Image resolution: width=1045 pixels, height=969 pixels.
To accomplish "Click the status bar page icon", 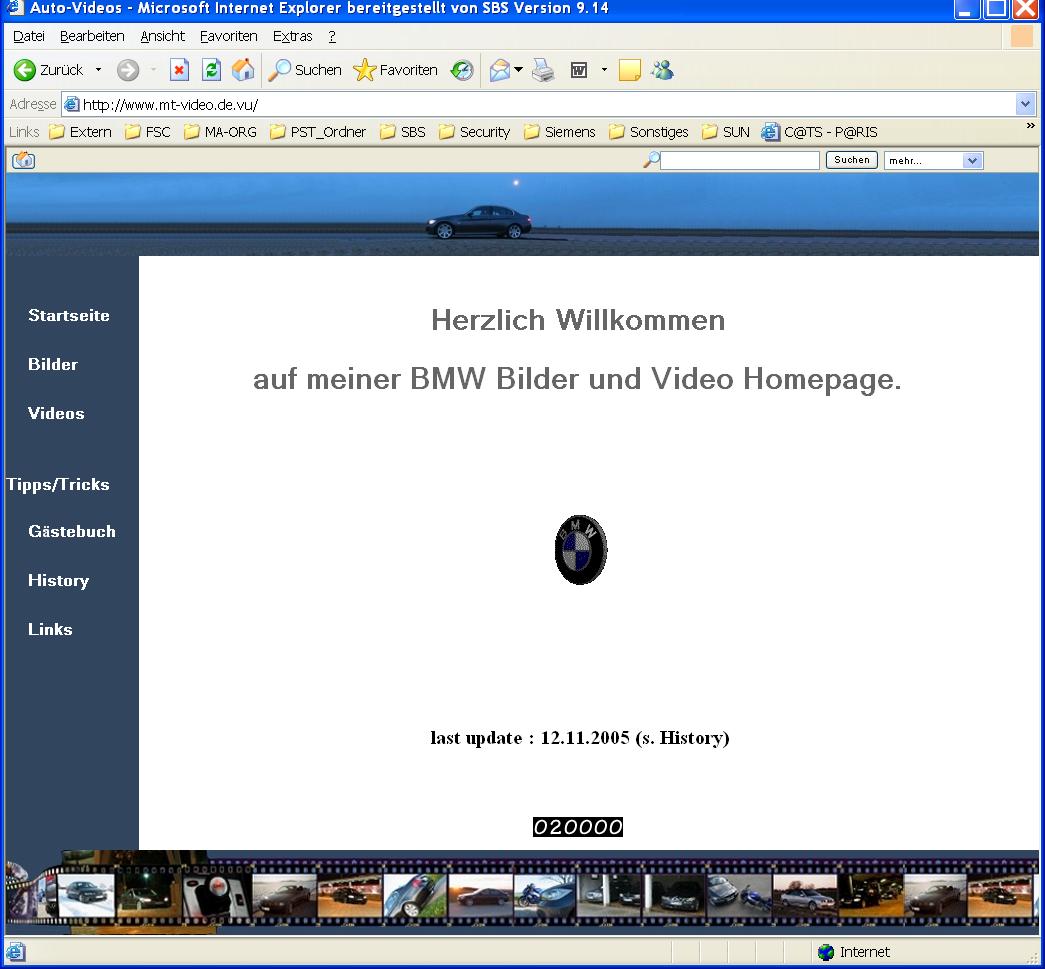I will pos(15,952).
